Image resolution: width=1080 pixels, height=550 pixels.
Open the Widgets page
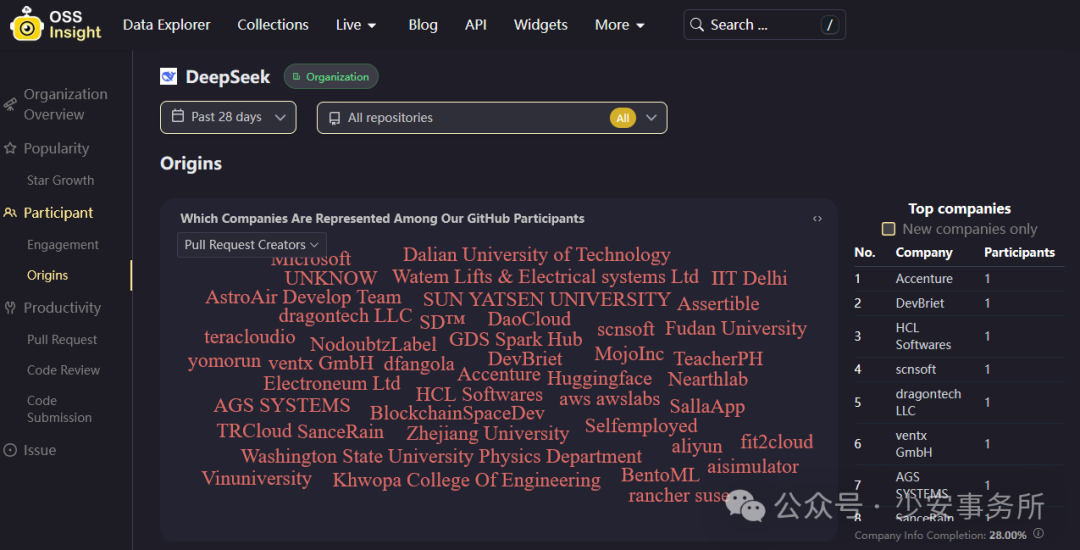(x=541, y=25)
